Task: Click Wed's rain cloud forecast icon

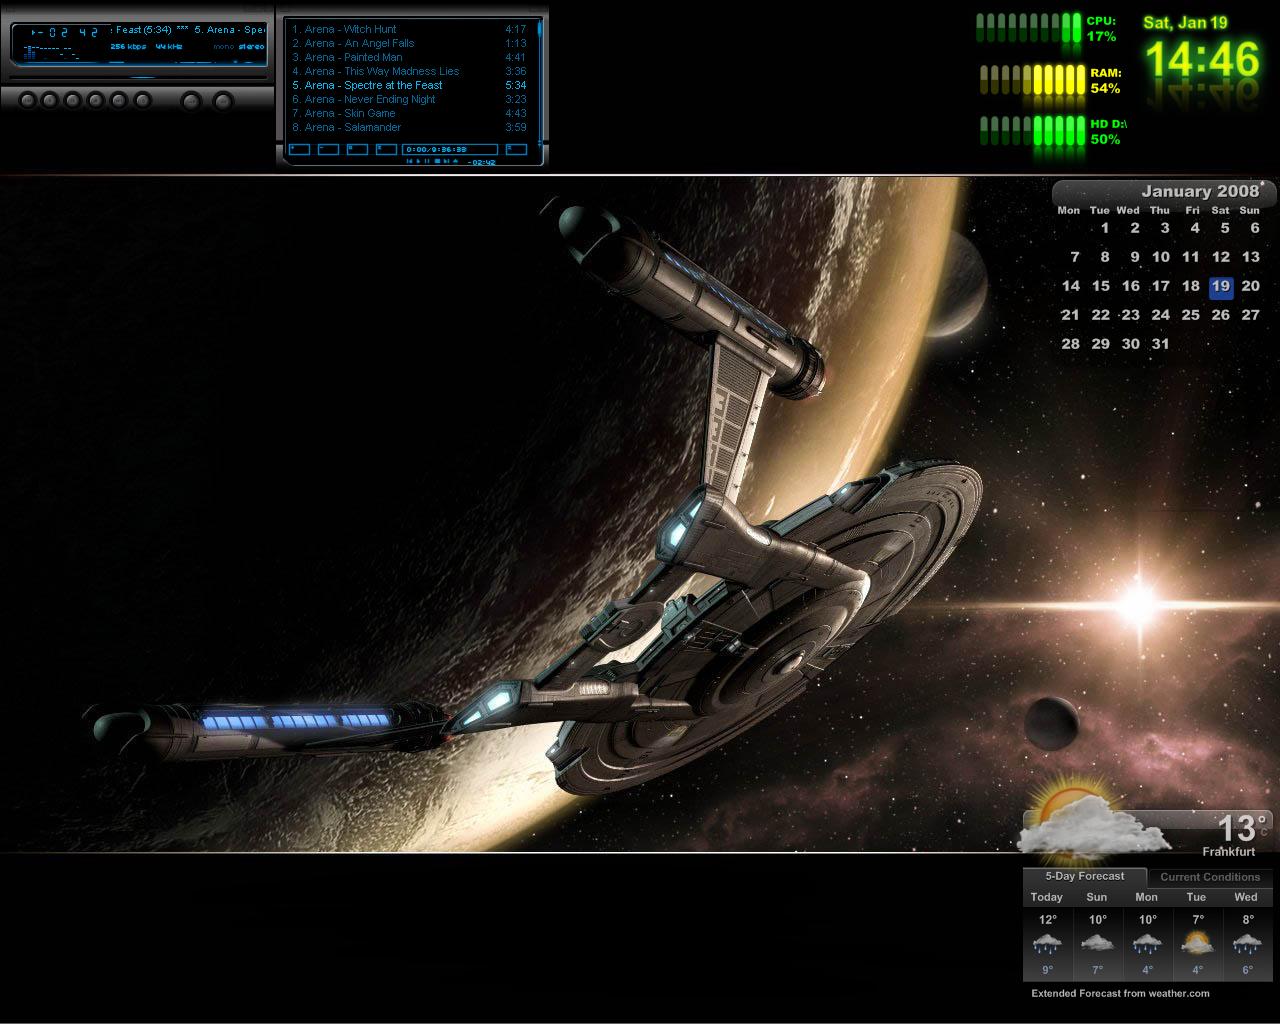Action: 1247,943
